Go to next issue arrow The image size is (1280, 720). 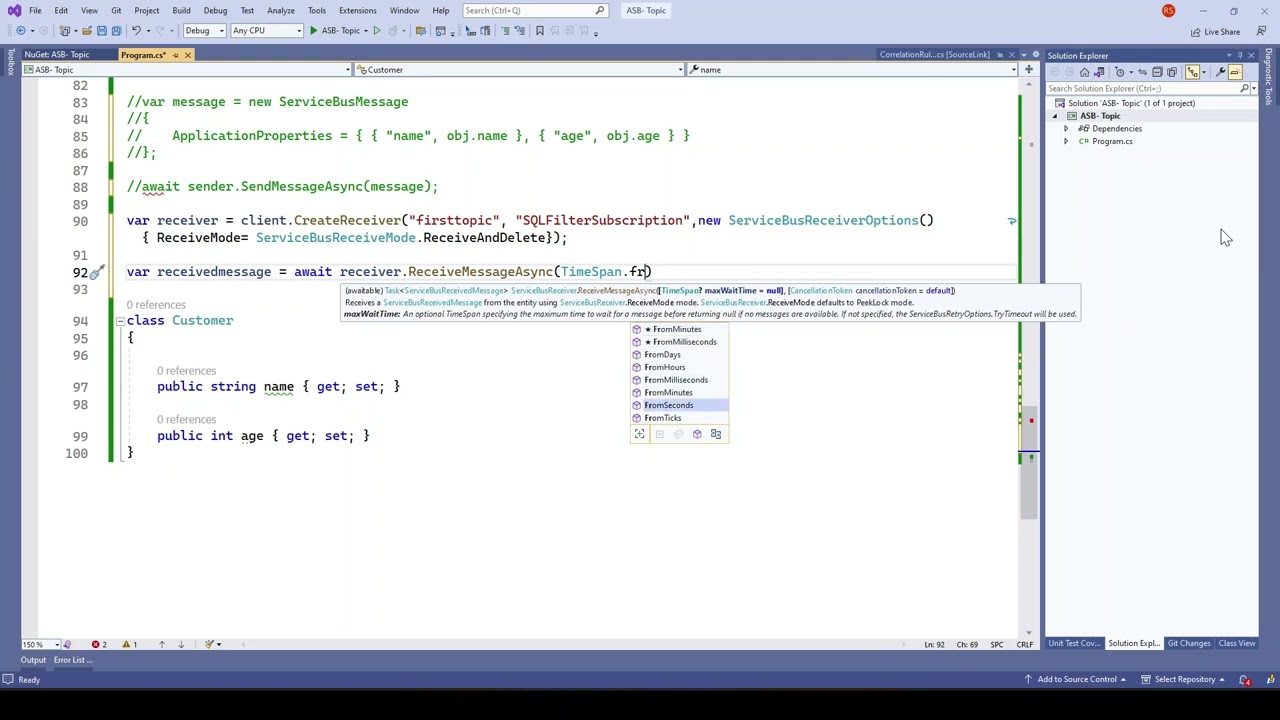coord(181,644)
